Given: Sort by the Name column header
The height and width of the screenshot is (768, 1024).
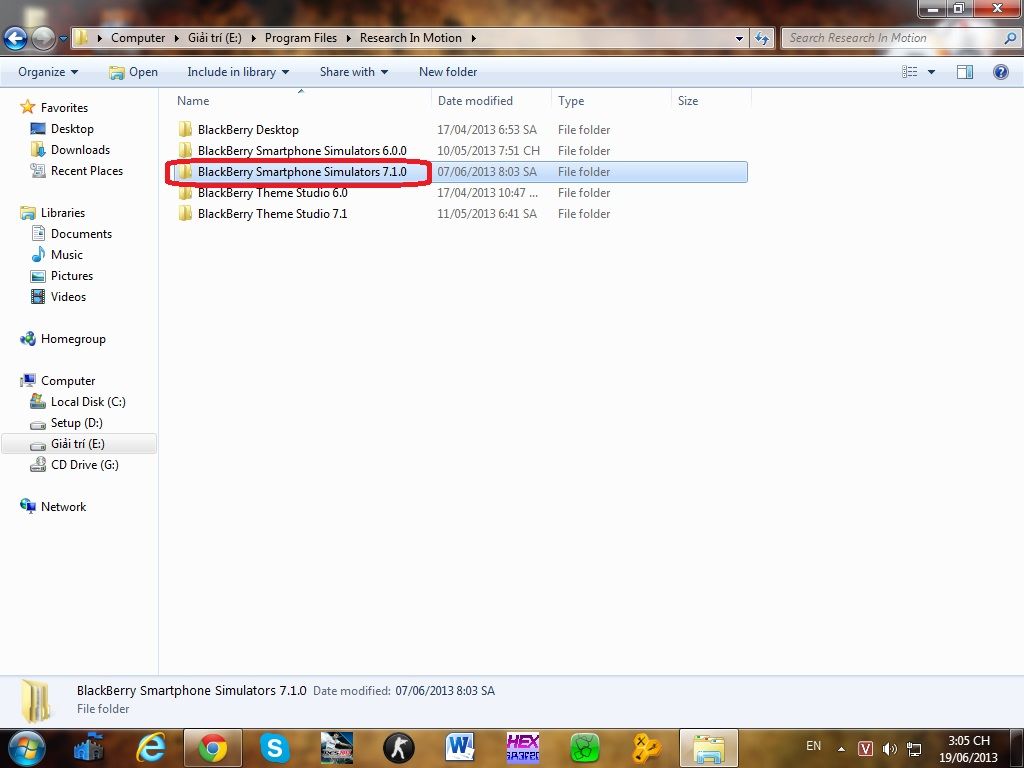Looking at the screenshot, I should [x=300, y=101].
